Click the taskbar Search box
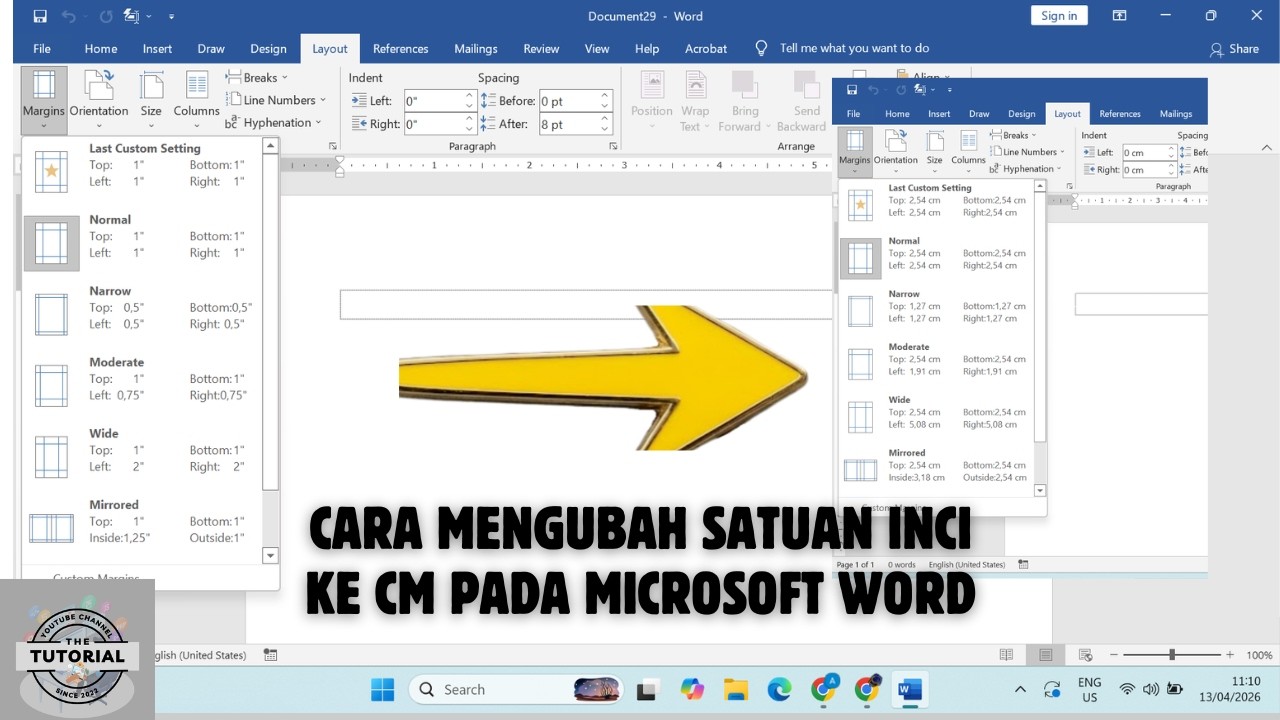 click(x=517, y=689)
